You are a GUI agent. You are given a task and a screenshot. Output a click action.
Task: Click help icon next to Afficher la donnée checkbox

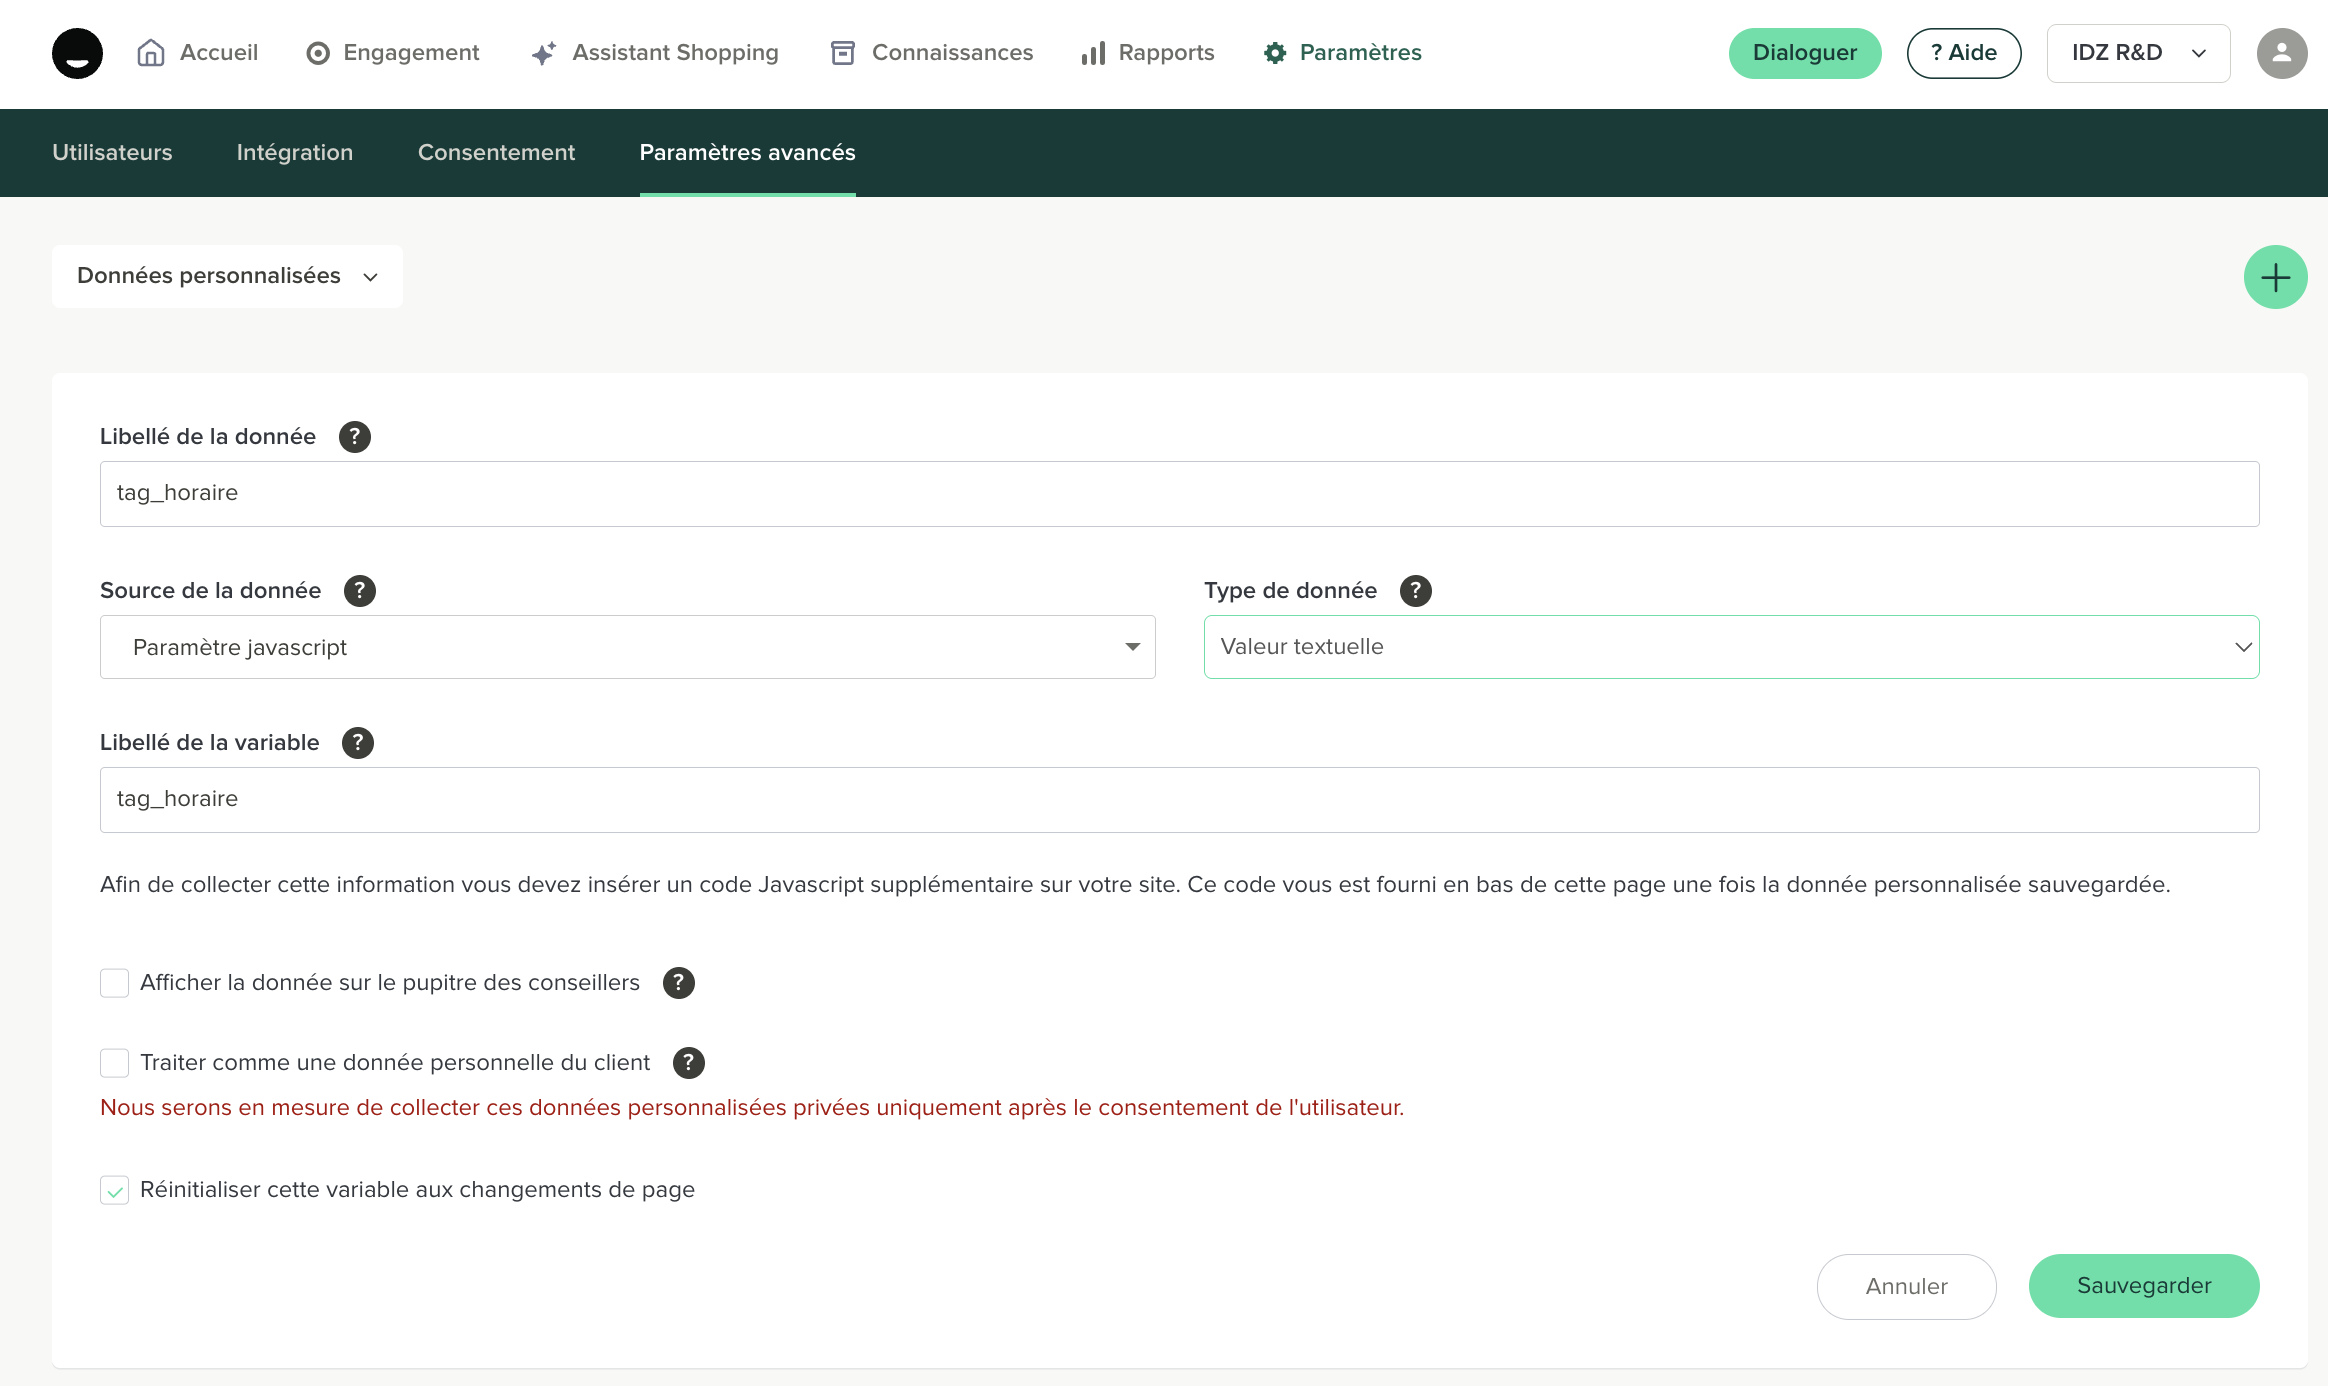(x=678, y=983)
